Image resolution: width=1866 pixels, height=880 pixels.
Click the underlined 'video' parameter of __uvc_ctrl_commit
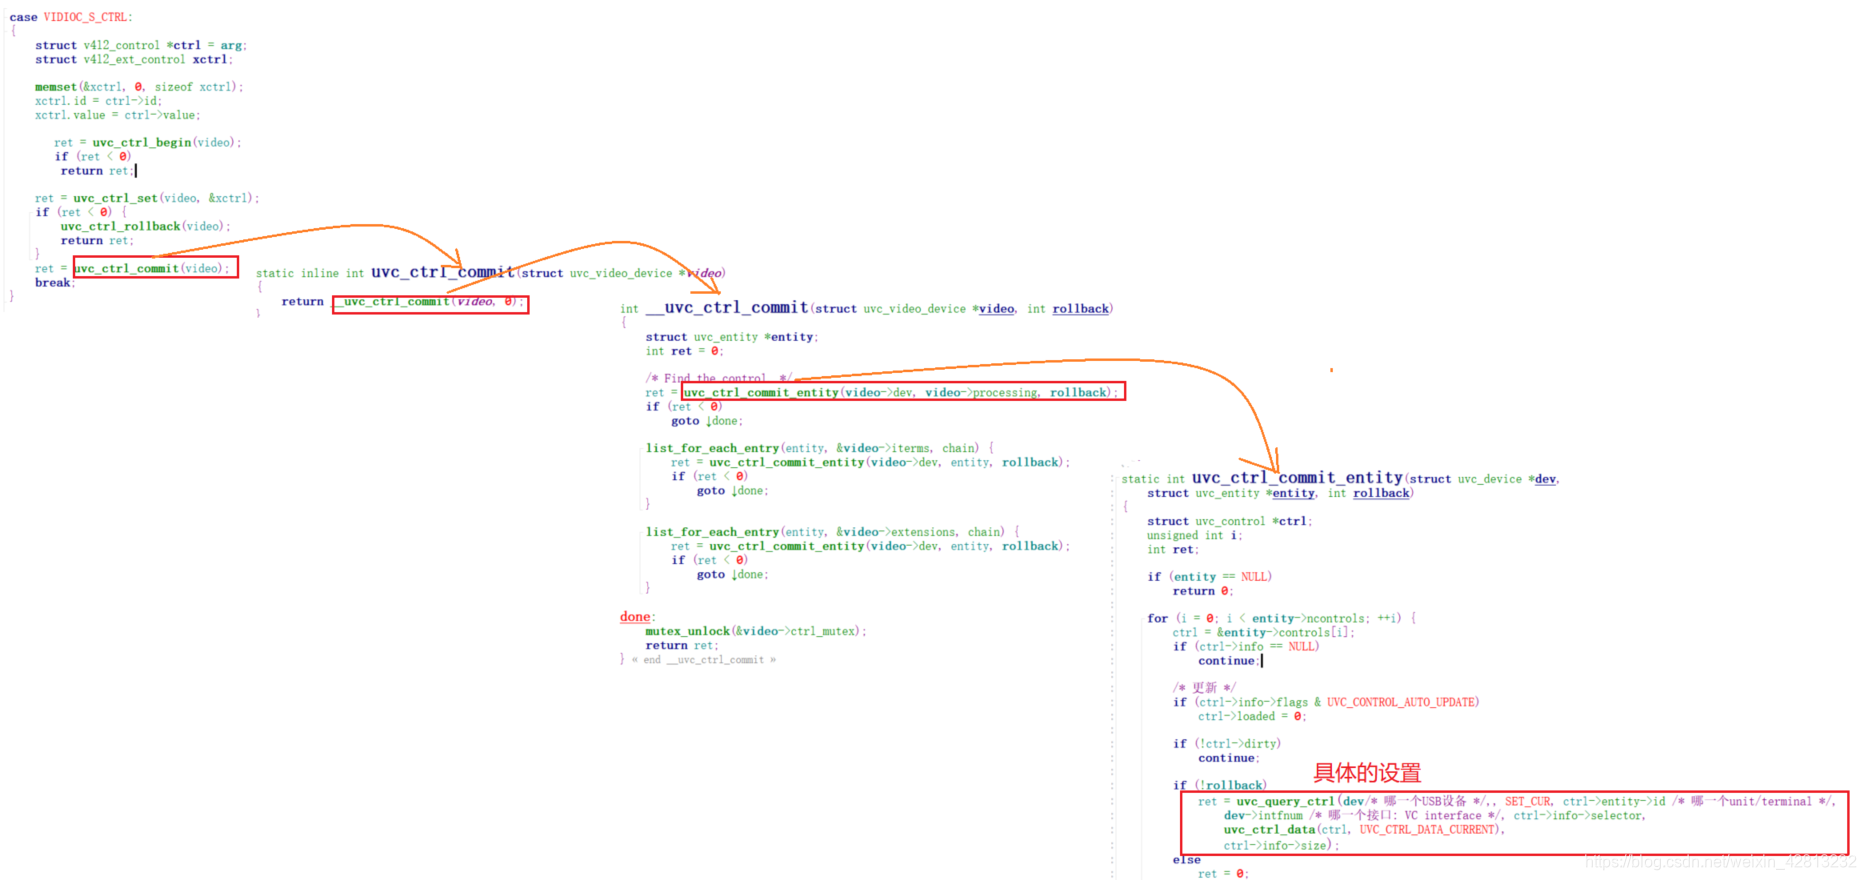tap(996, 309)
